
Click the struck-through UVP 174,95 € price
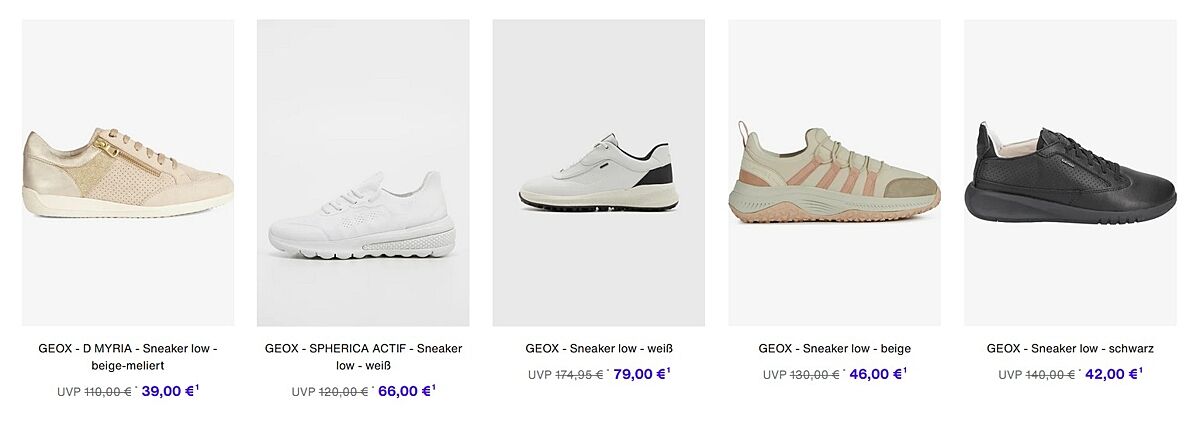[567, 375]
